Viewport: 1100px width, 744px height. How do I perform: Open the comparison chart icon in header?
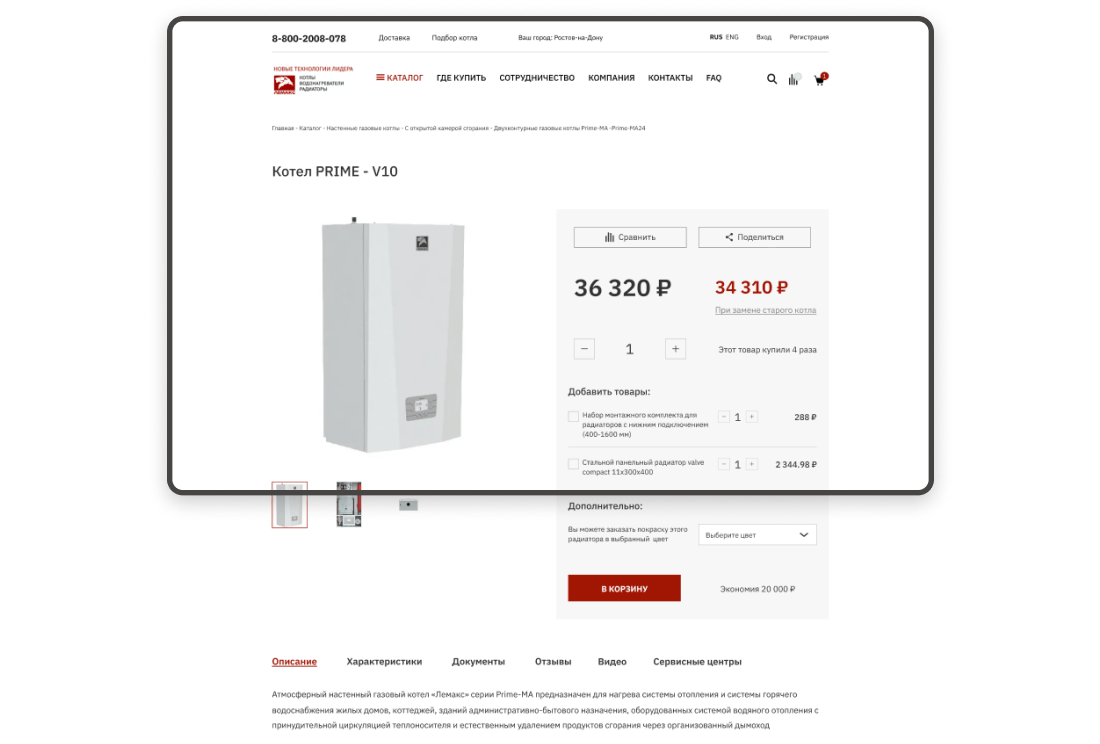[x=794, y=79]
